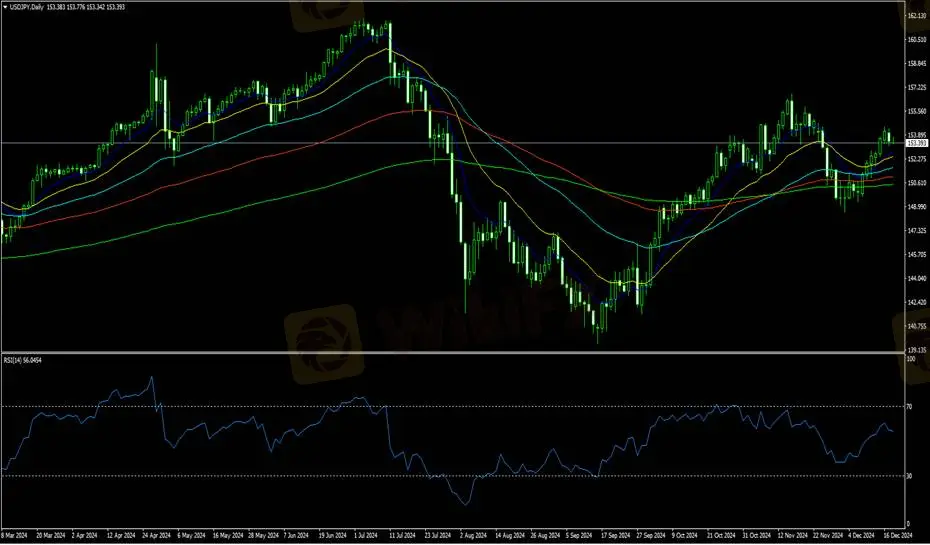Image resolution: width=930 pixels, height=545 pixels.
Task: Click the 12 Apr 2024 date label
Action: click(120, 536)
